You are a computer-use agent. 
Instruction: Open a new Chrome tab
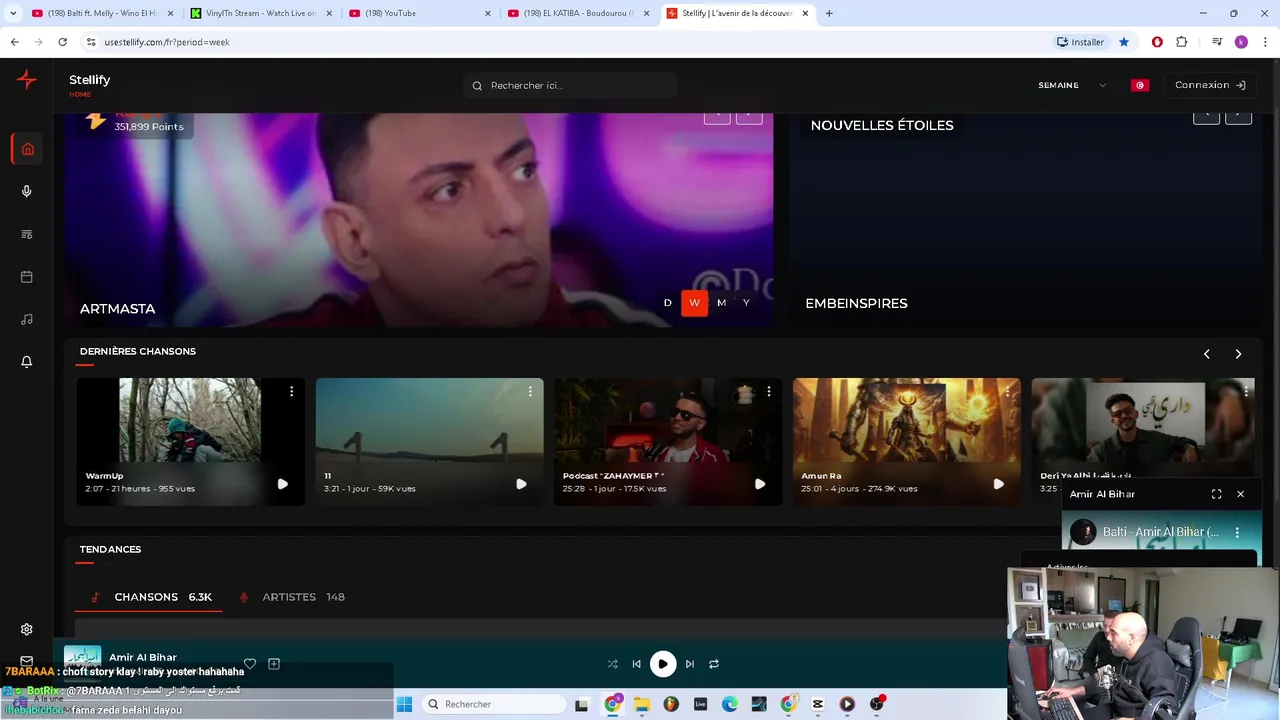coord(829,13)
